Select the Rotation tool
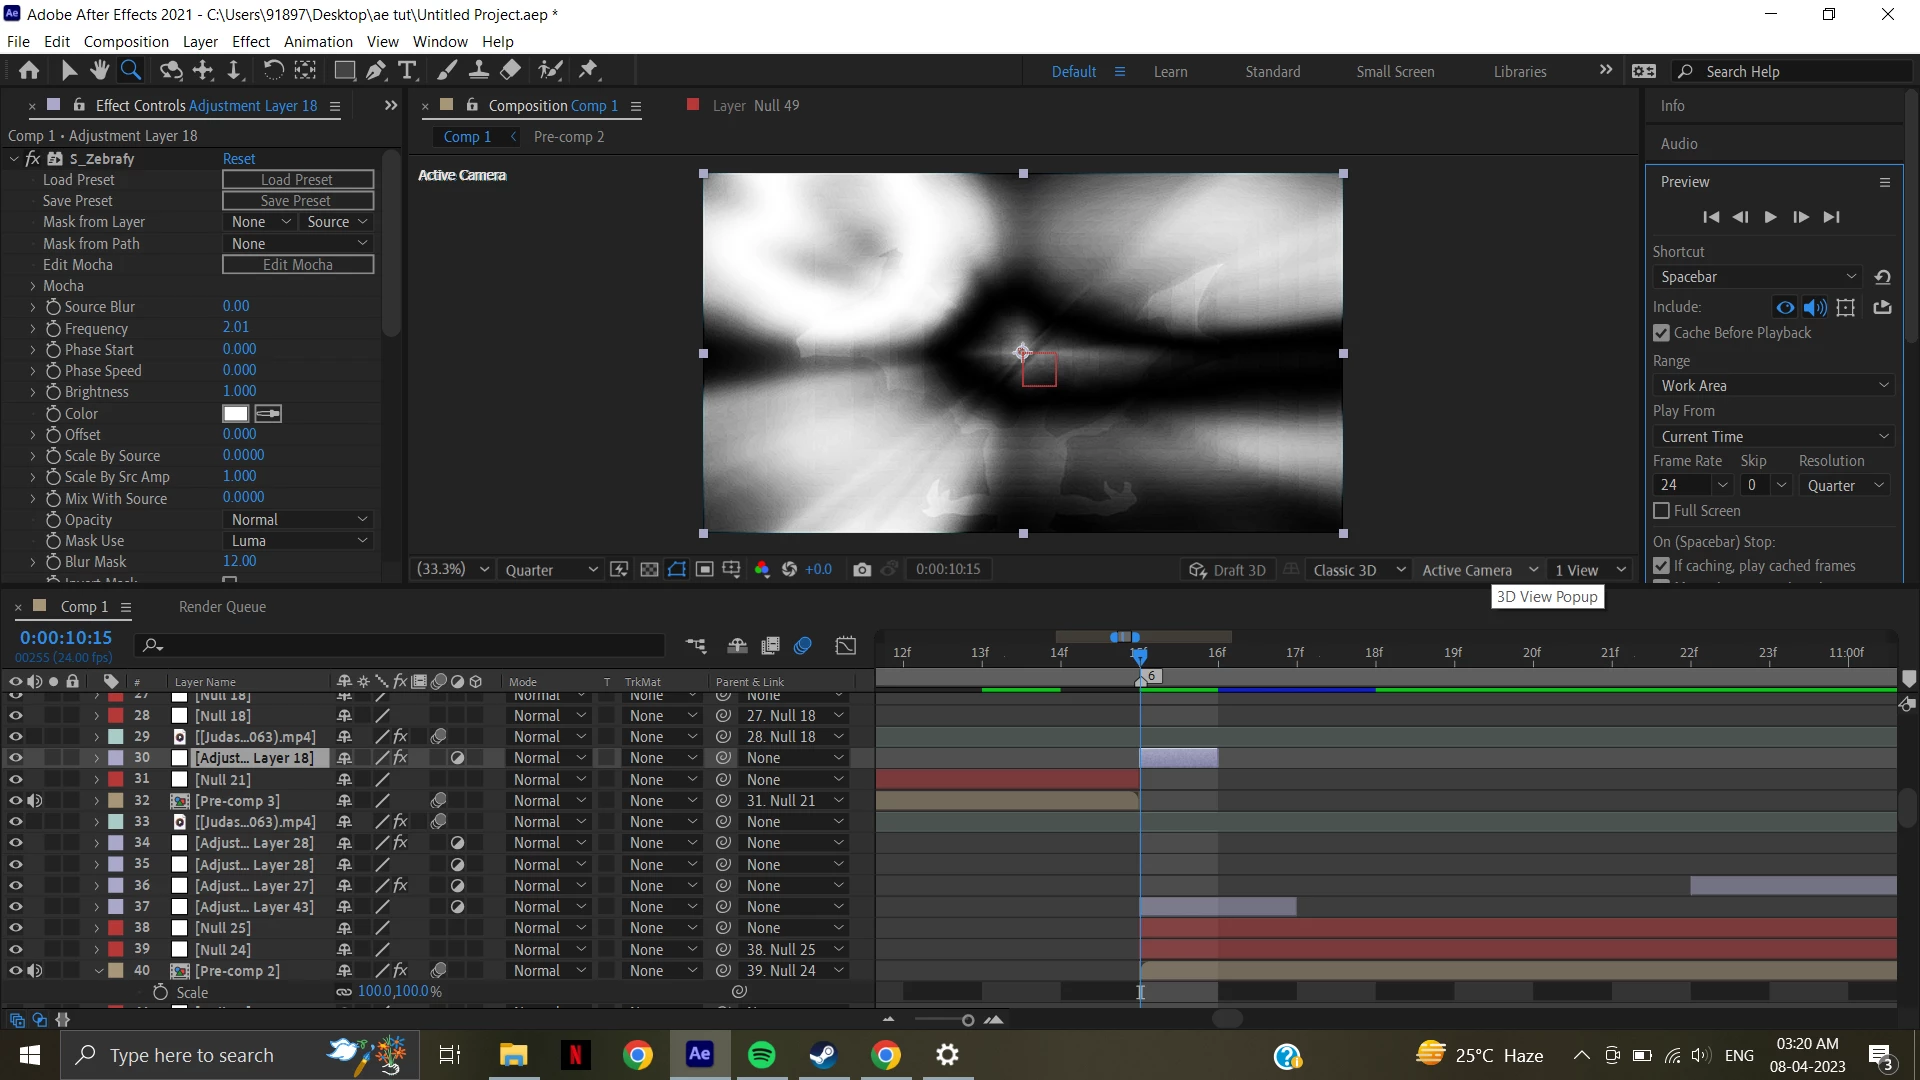 point(273,70)
